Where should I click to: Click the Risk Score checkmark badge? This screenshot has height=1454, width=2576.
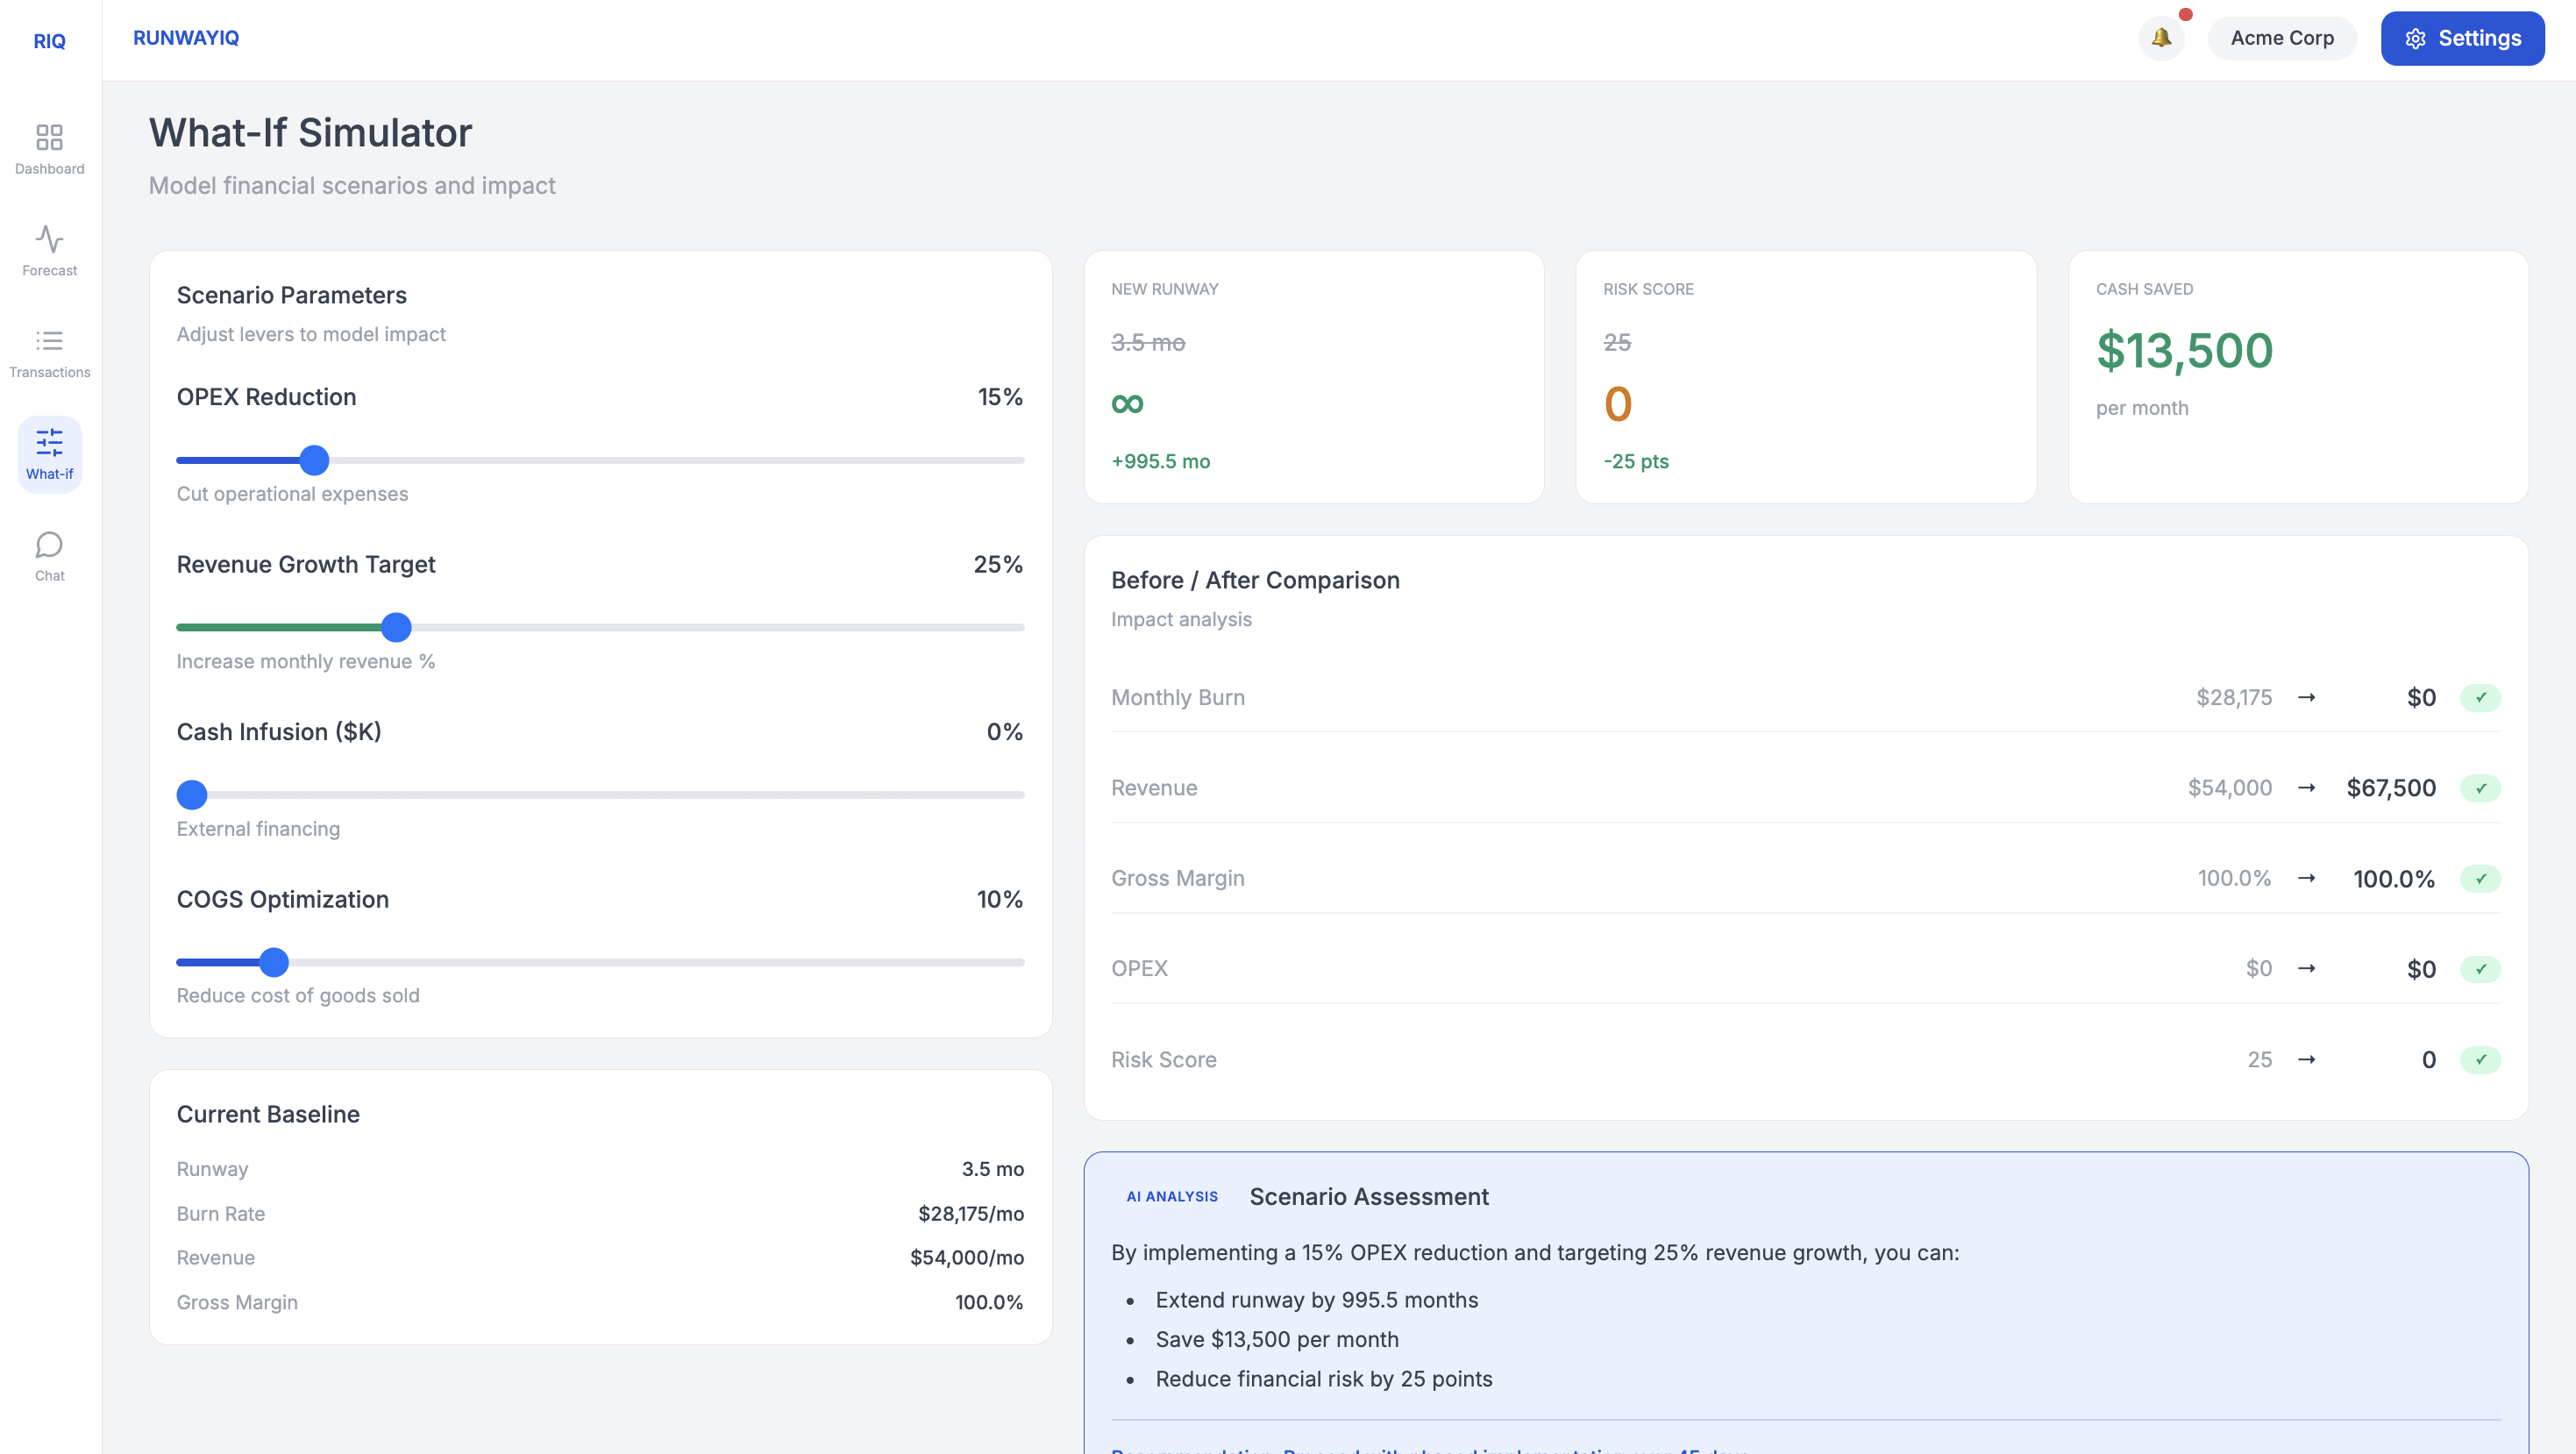[x=2480, y=1059]
